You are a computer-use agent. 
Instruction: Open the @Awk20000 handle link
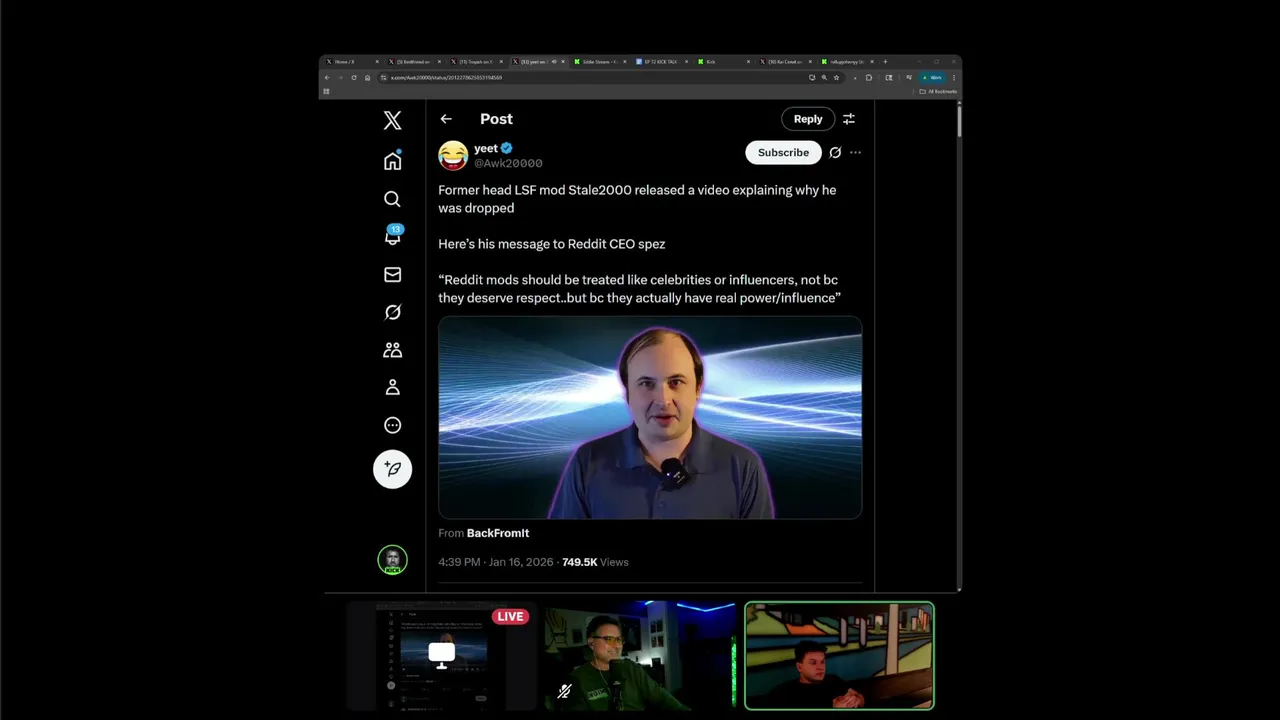tap(508, 163)
